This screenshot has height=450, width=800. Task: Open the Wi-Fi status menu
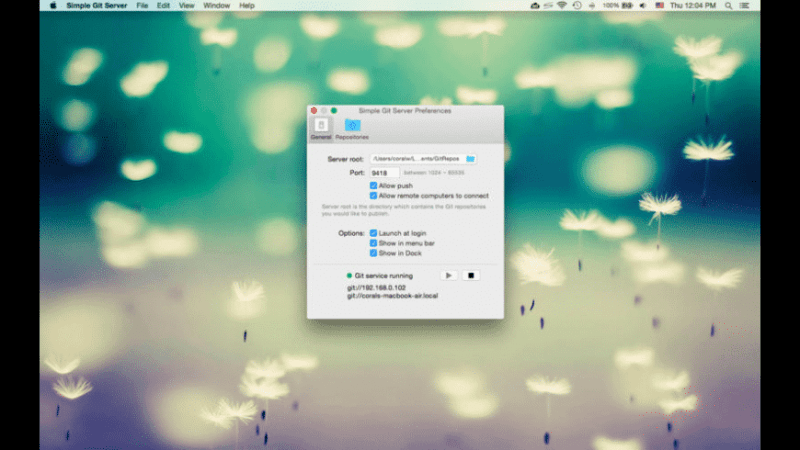point(562,6)
